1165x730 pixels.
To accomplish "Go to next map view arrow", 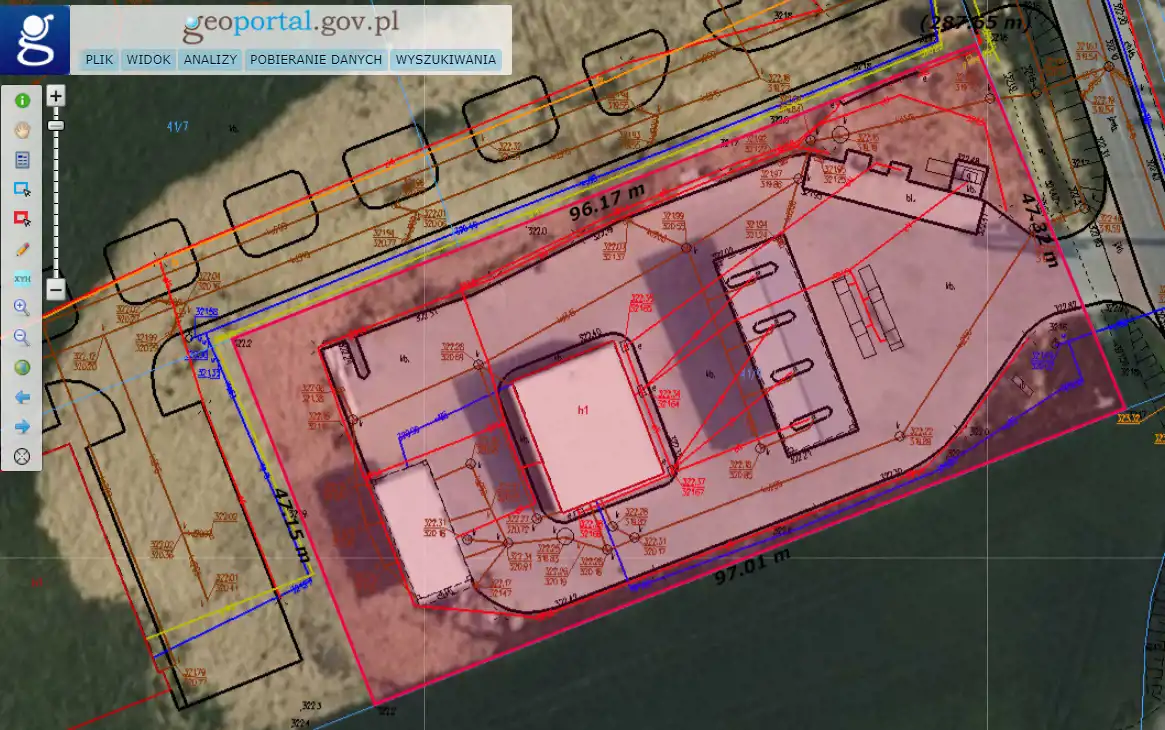I will 22,427.
